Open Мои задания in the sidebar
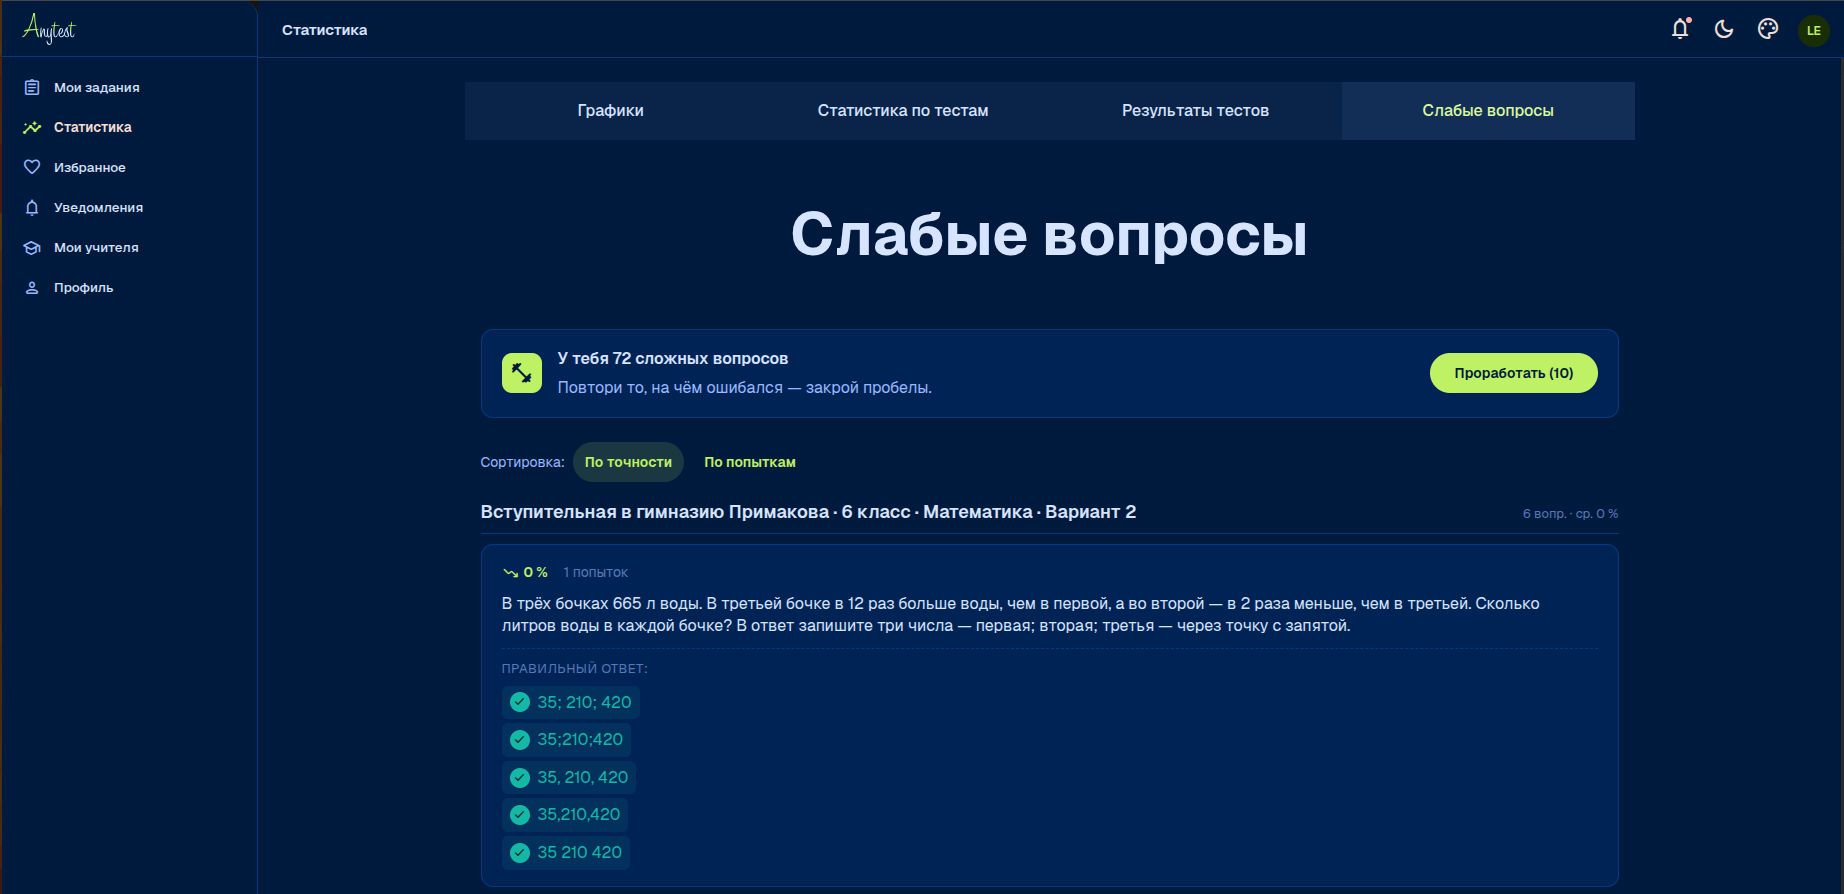 pos(129,87)
